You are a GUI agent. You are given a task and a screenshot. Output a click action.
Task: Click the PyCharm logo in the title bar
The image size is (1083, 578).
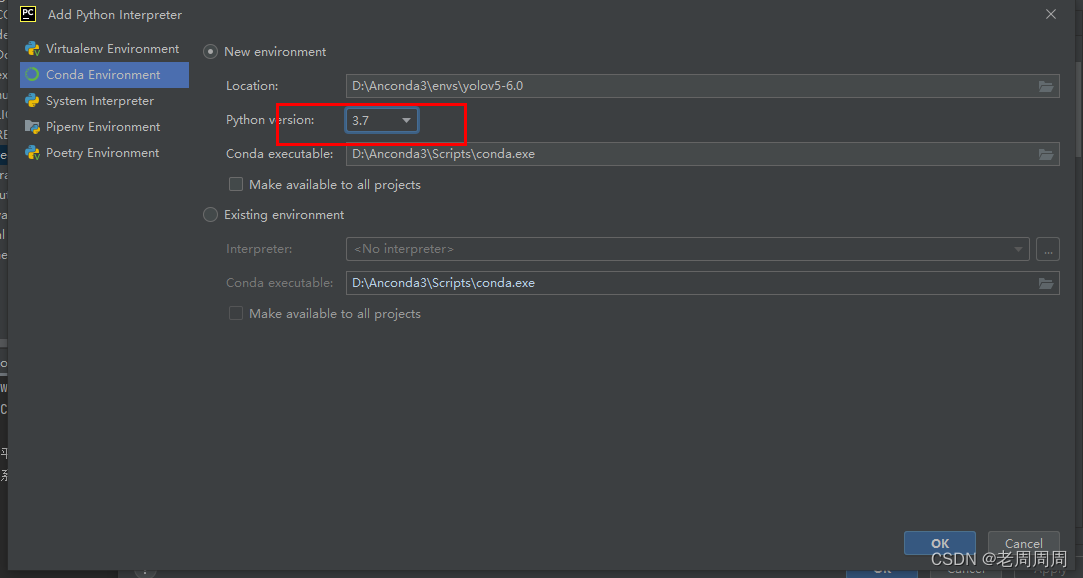pyautogui.click(x=28, y=14)
